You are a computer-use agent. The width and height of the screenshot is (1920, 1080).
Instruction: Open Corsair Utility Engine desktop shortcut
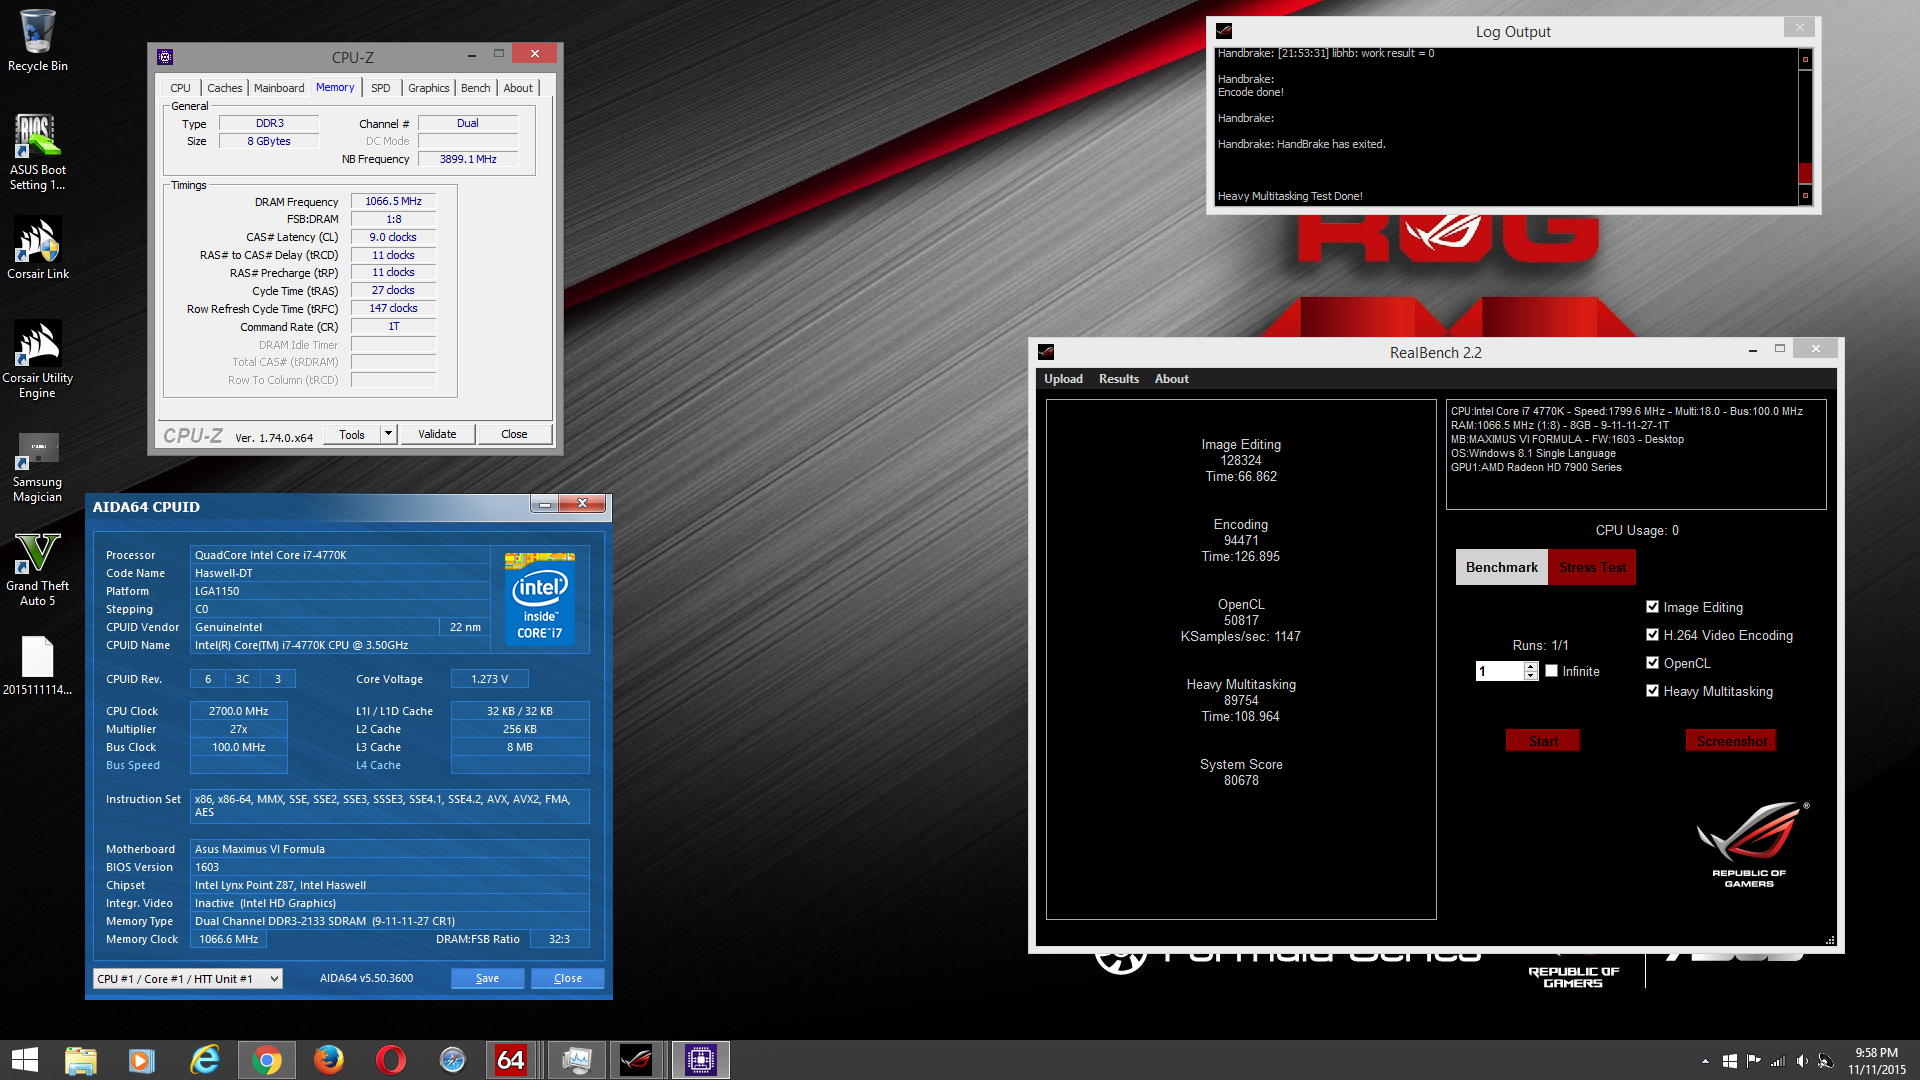pyautogui.click(x=38, y=359)
